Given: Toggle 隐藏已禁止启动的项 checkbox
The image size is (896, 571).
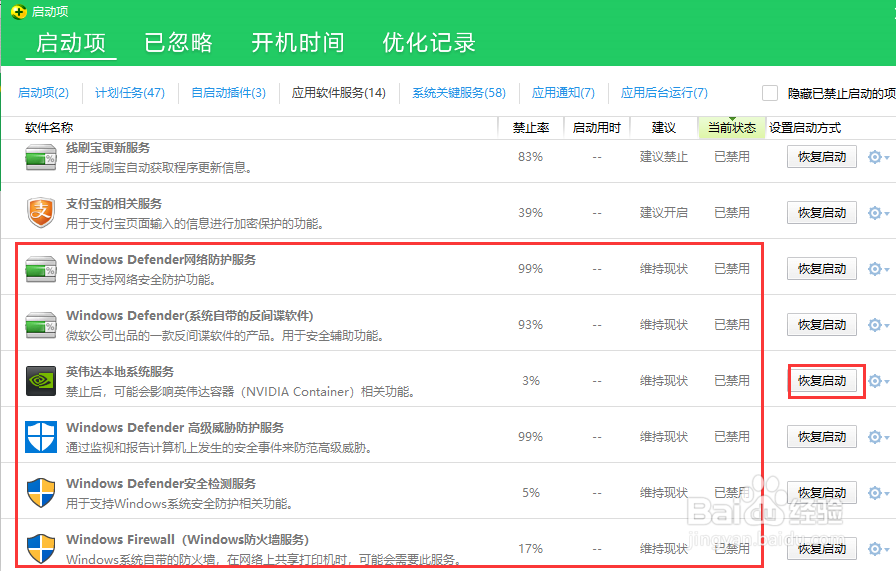Looking at the screenshot, I should 770,93.
